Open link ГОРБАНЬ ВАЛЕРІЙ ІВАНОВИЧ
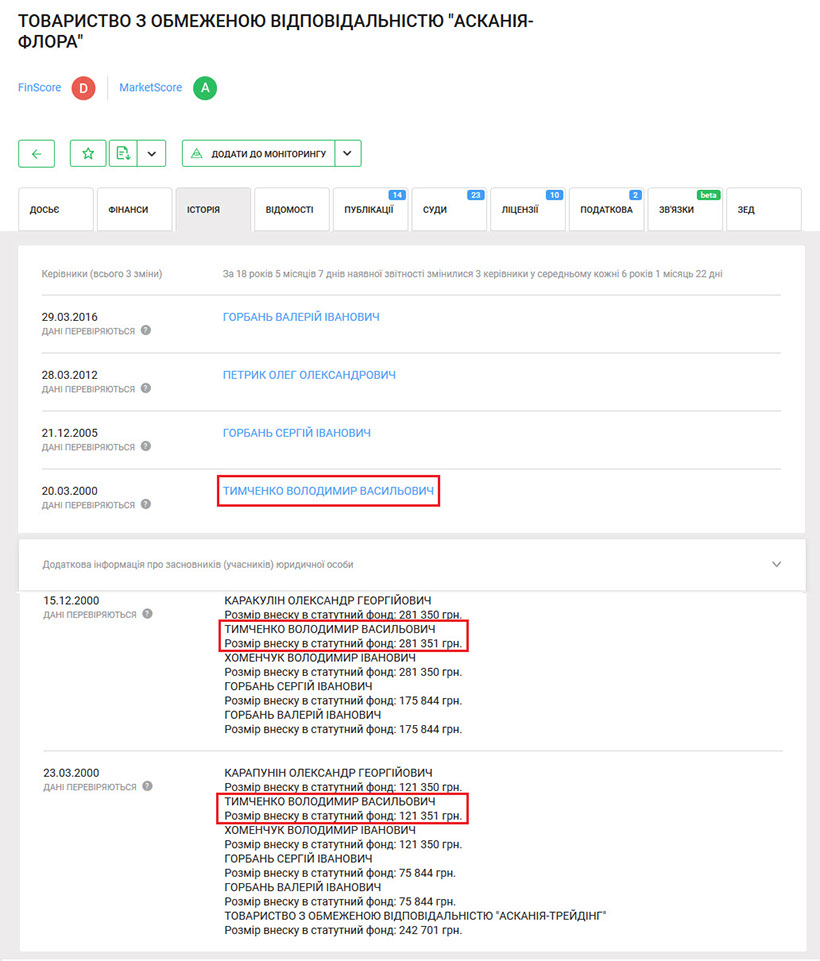The image size is (820, 961). click(x=301, y=317)
